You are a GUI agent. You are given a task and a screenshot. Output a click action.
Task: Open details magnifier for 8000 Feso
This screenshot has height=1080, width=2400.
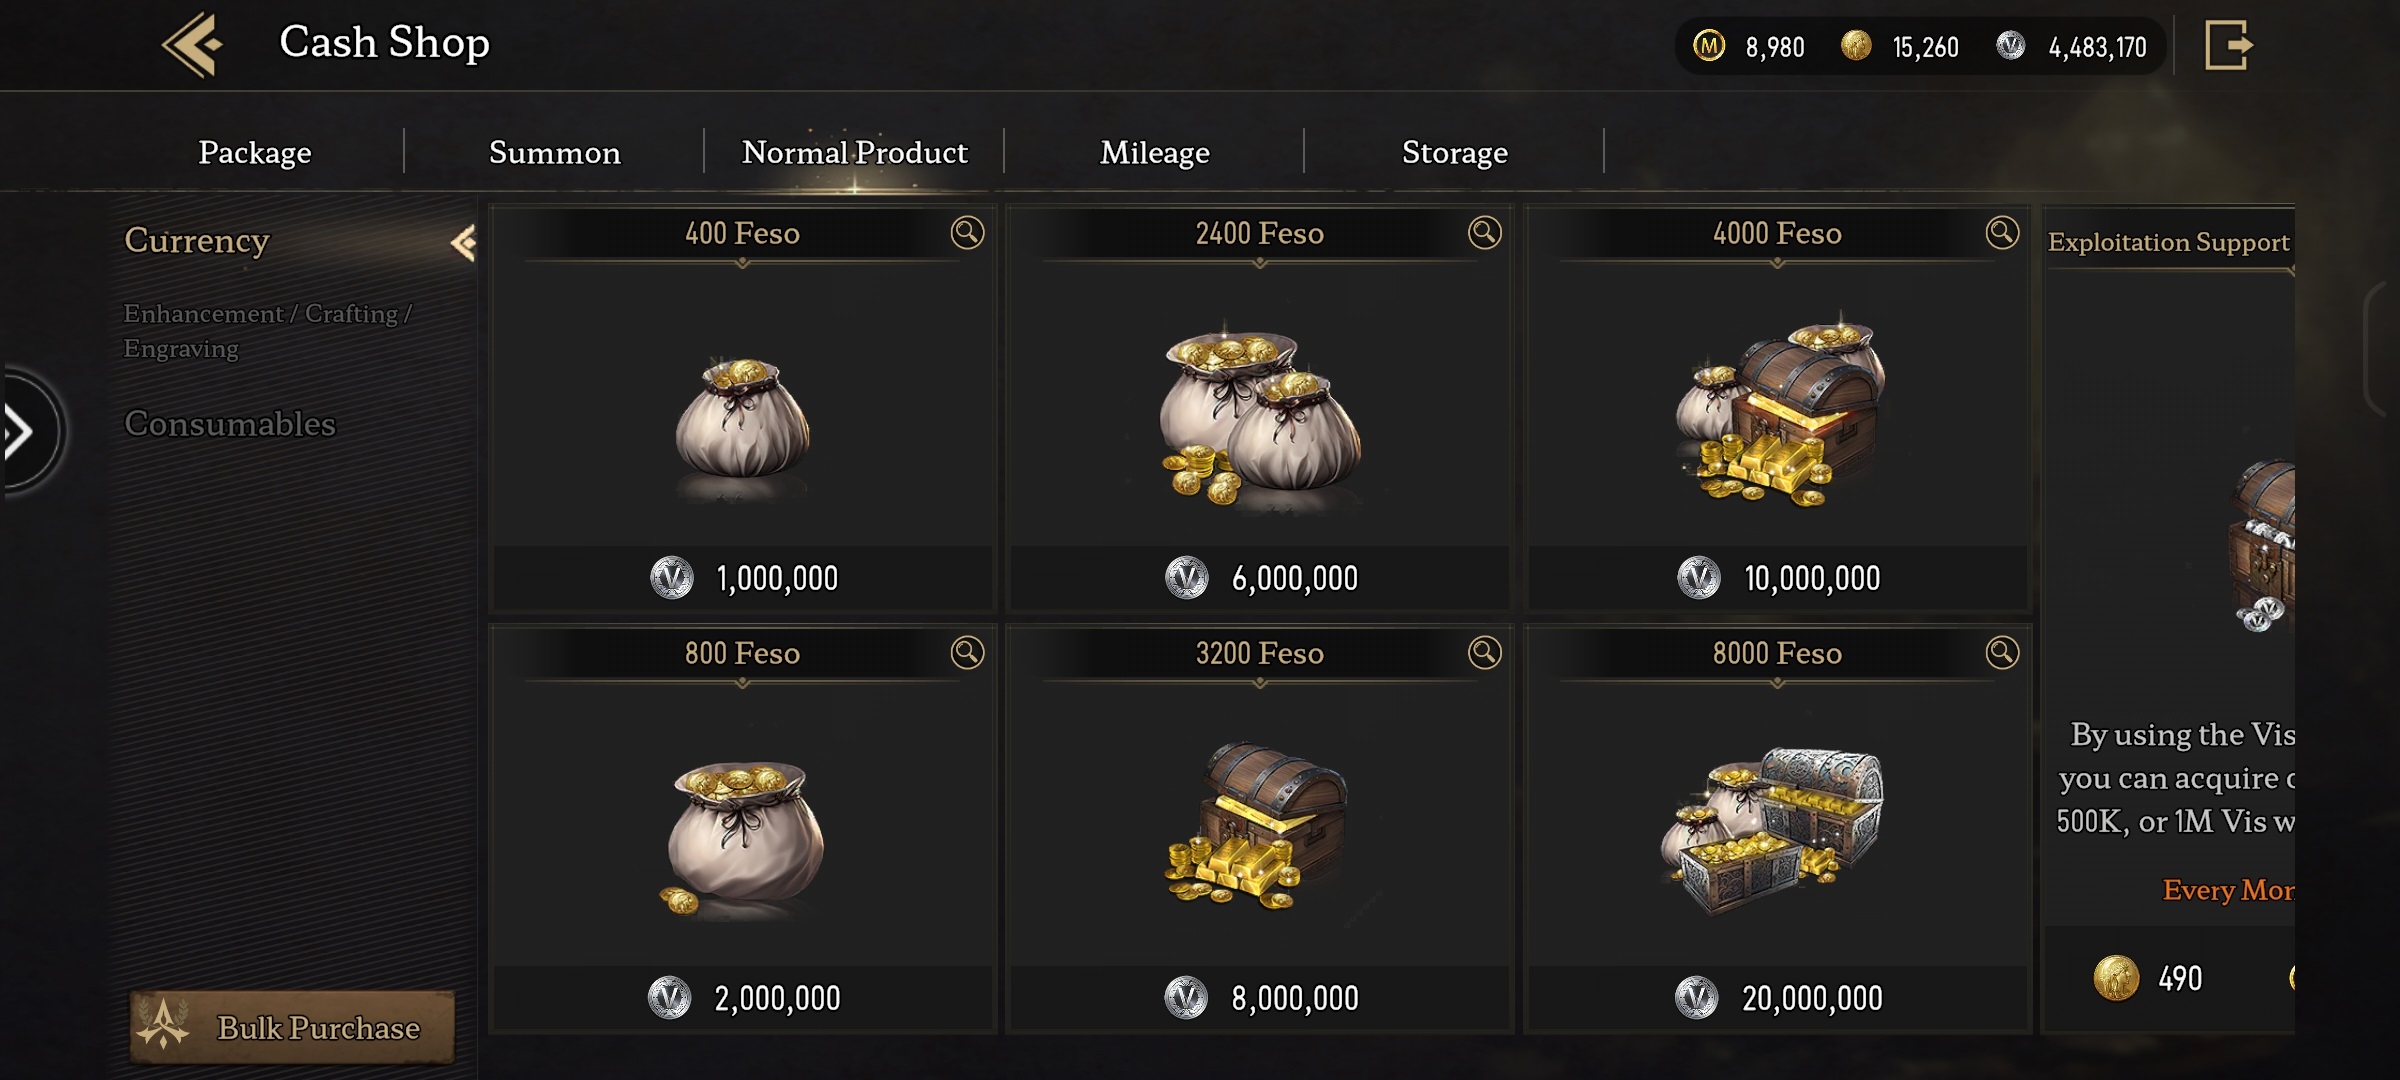pos(2002,653)
